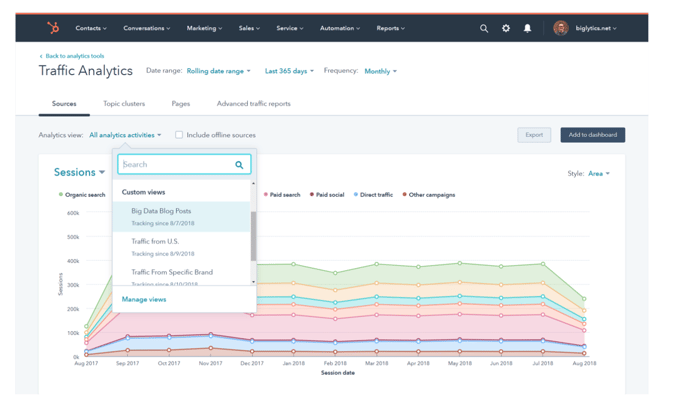Switch to the Sources tab
The height and width of the screenshot is (408, 690).
64,104
